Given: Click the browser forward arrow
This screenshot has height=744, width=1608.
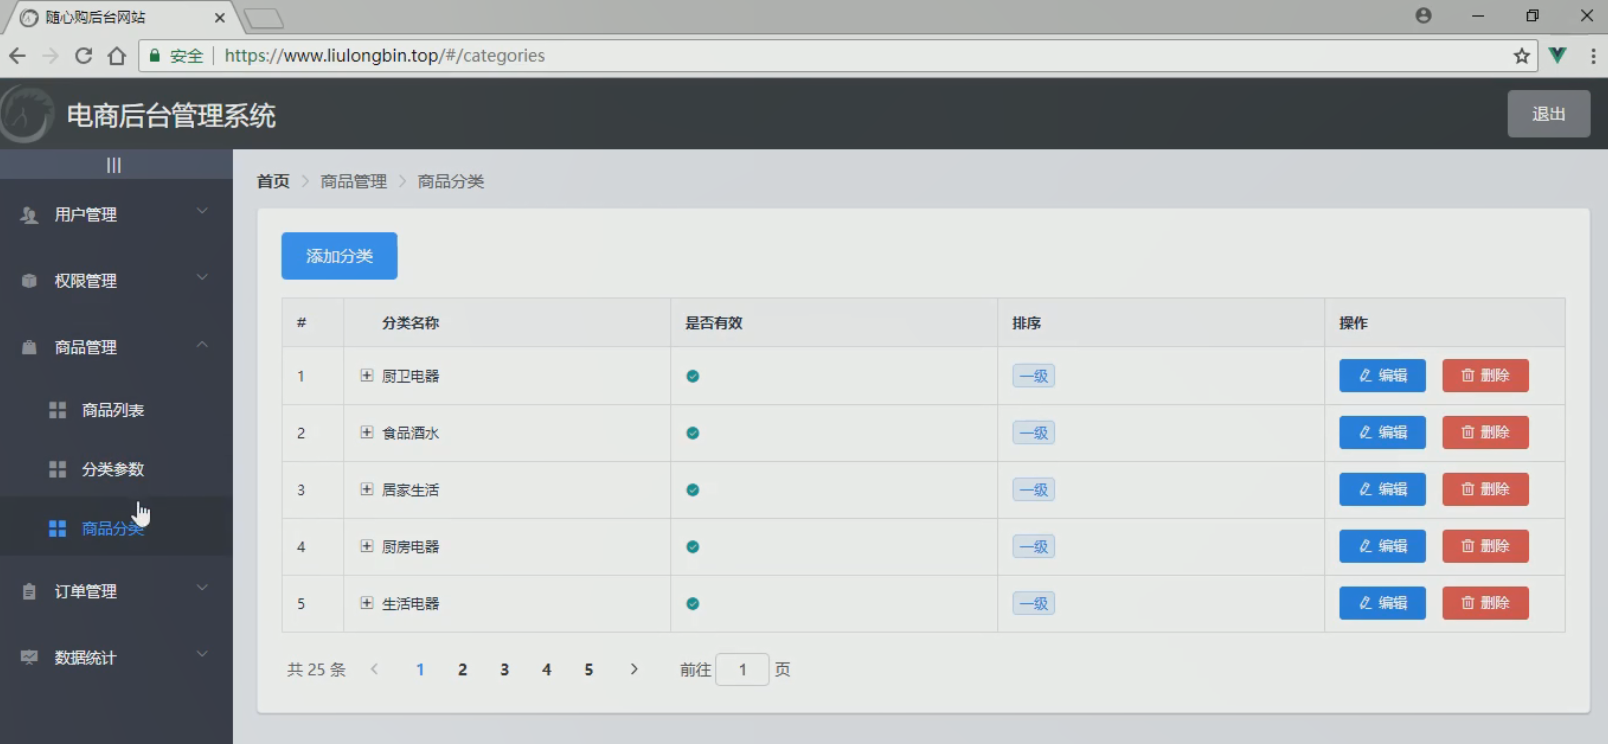Looking at the screenshot, I should coord(50,56).
